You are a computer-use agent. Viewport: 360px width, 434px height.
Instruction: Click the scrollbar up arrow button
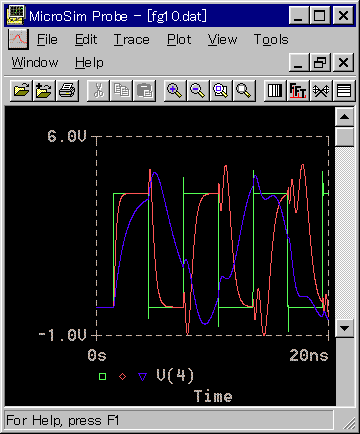point(344,117)
